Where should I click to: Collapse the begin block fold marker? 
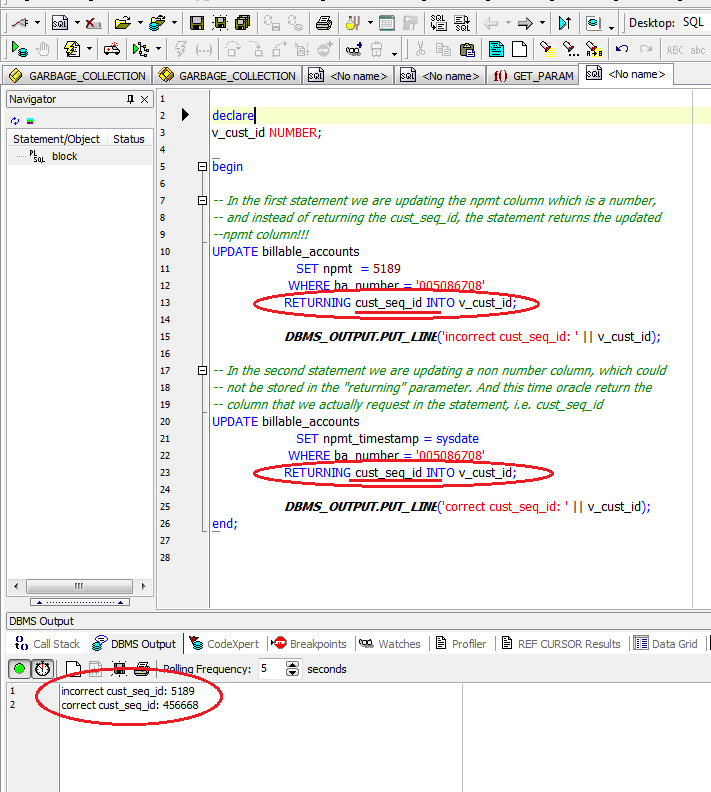[203, 167]
